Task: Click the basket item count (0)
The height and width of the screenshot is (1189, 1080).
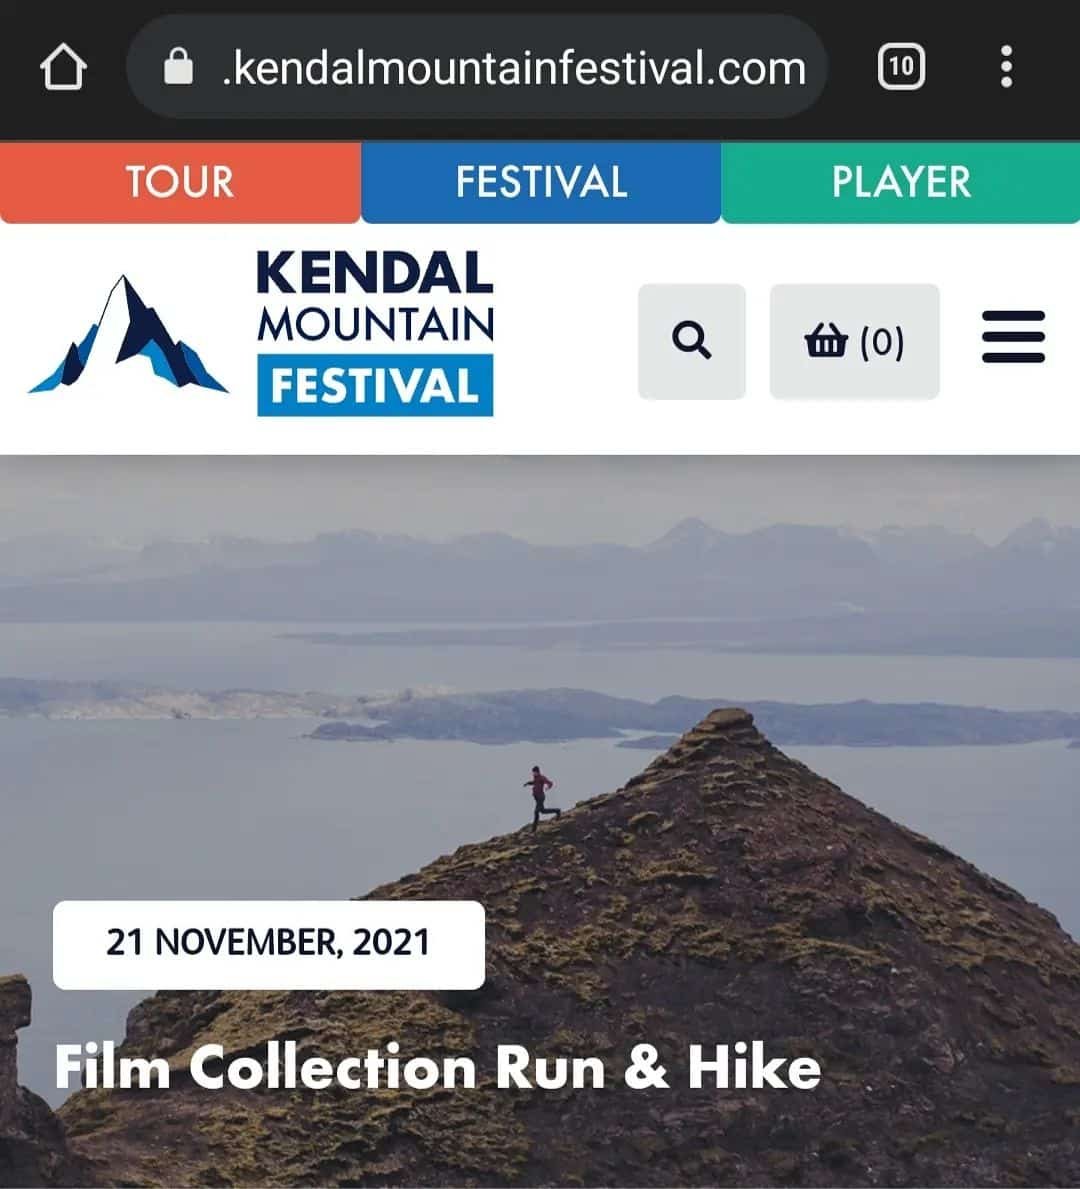Action: click(882, 342)
